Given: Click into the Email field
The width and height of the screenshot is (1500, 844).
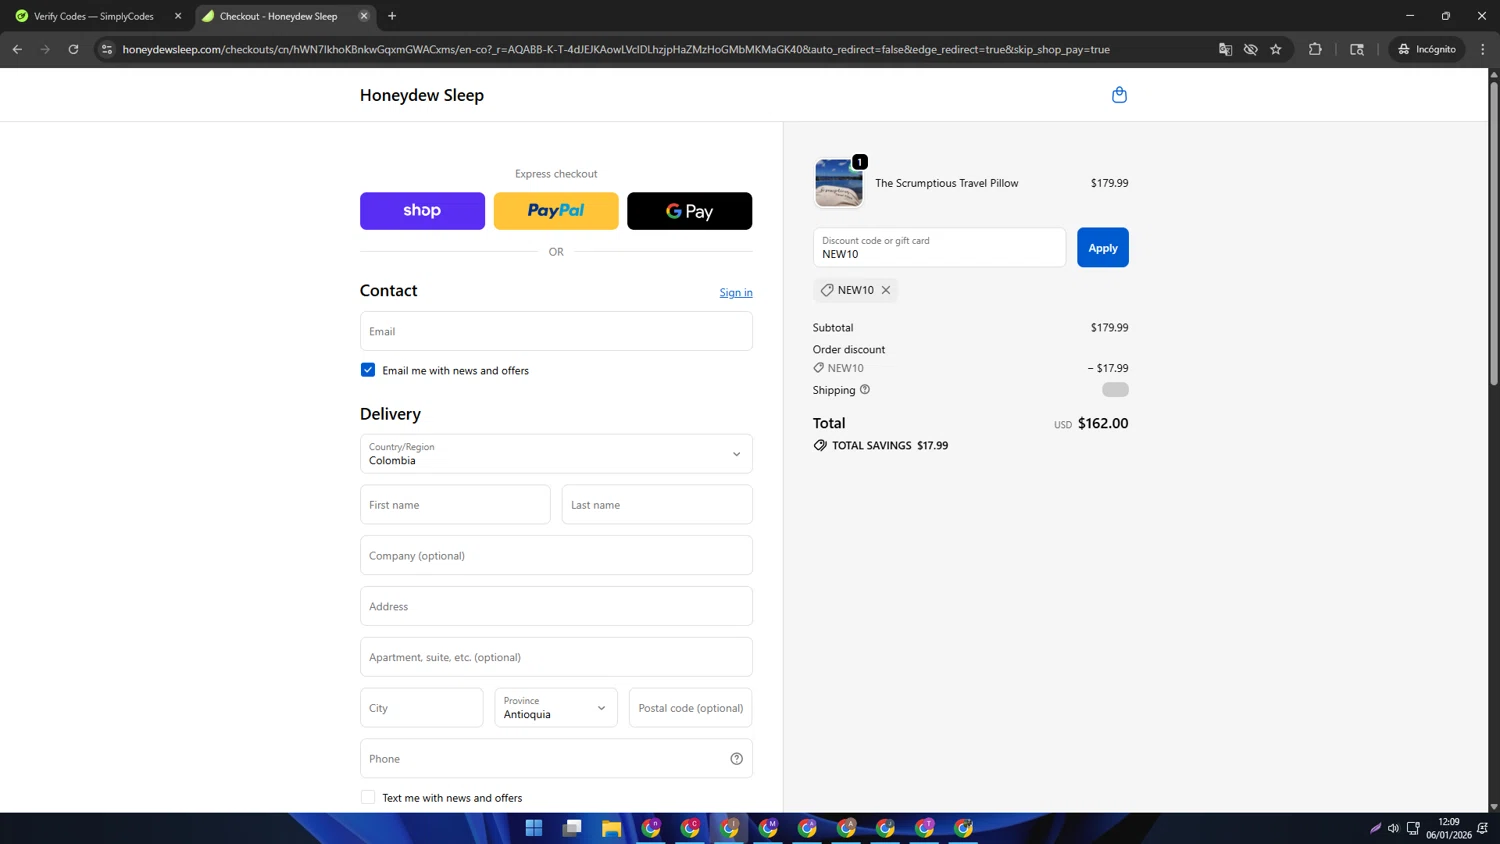Looking at the screenshot, I should [x=556, y=331].
